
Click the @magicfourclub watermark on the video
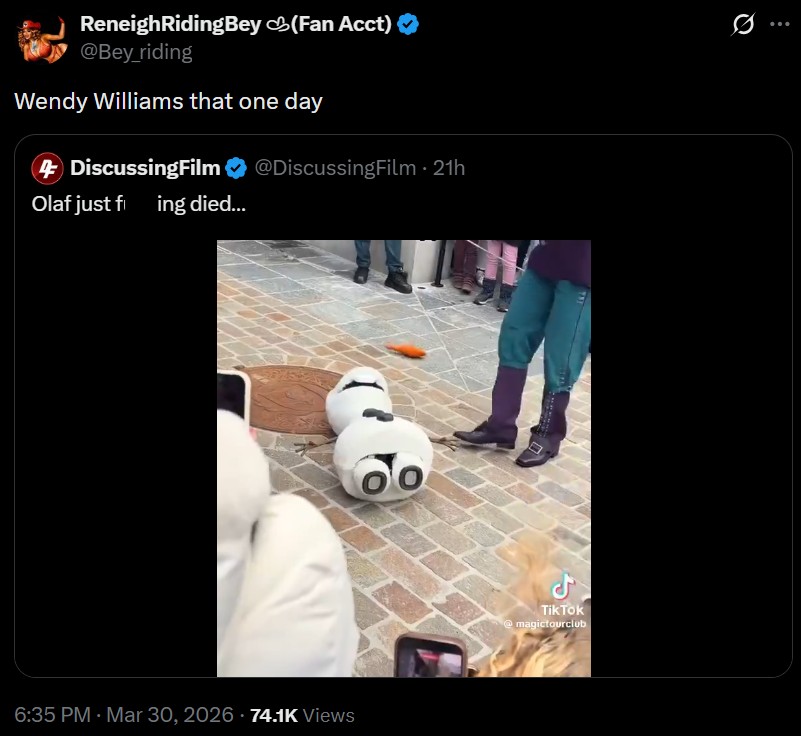point(546,624)
